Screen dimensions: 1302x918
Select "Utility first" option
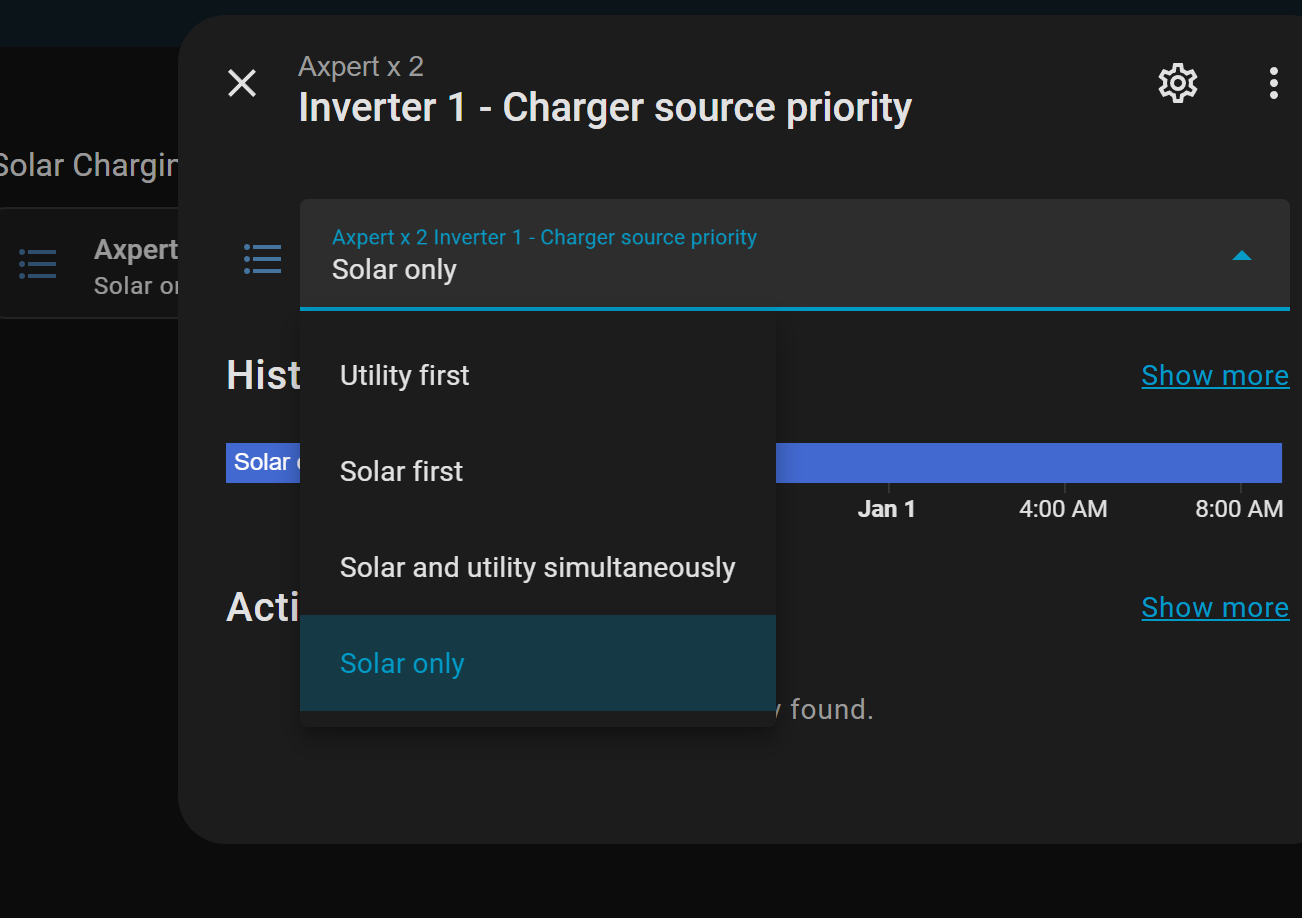[x=405, y=376]
